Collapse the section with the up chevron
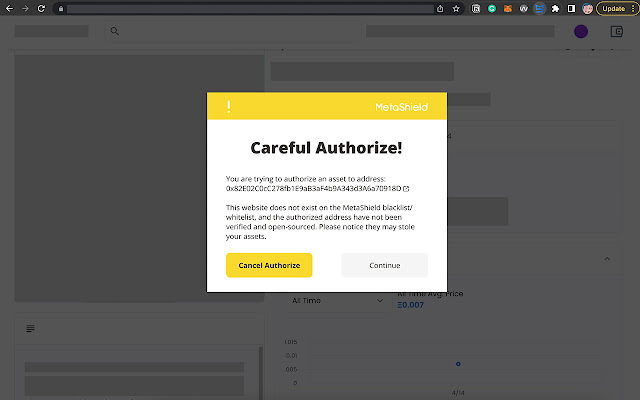640x400 pixels. click(x=607, y=259)
